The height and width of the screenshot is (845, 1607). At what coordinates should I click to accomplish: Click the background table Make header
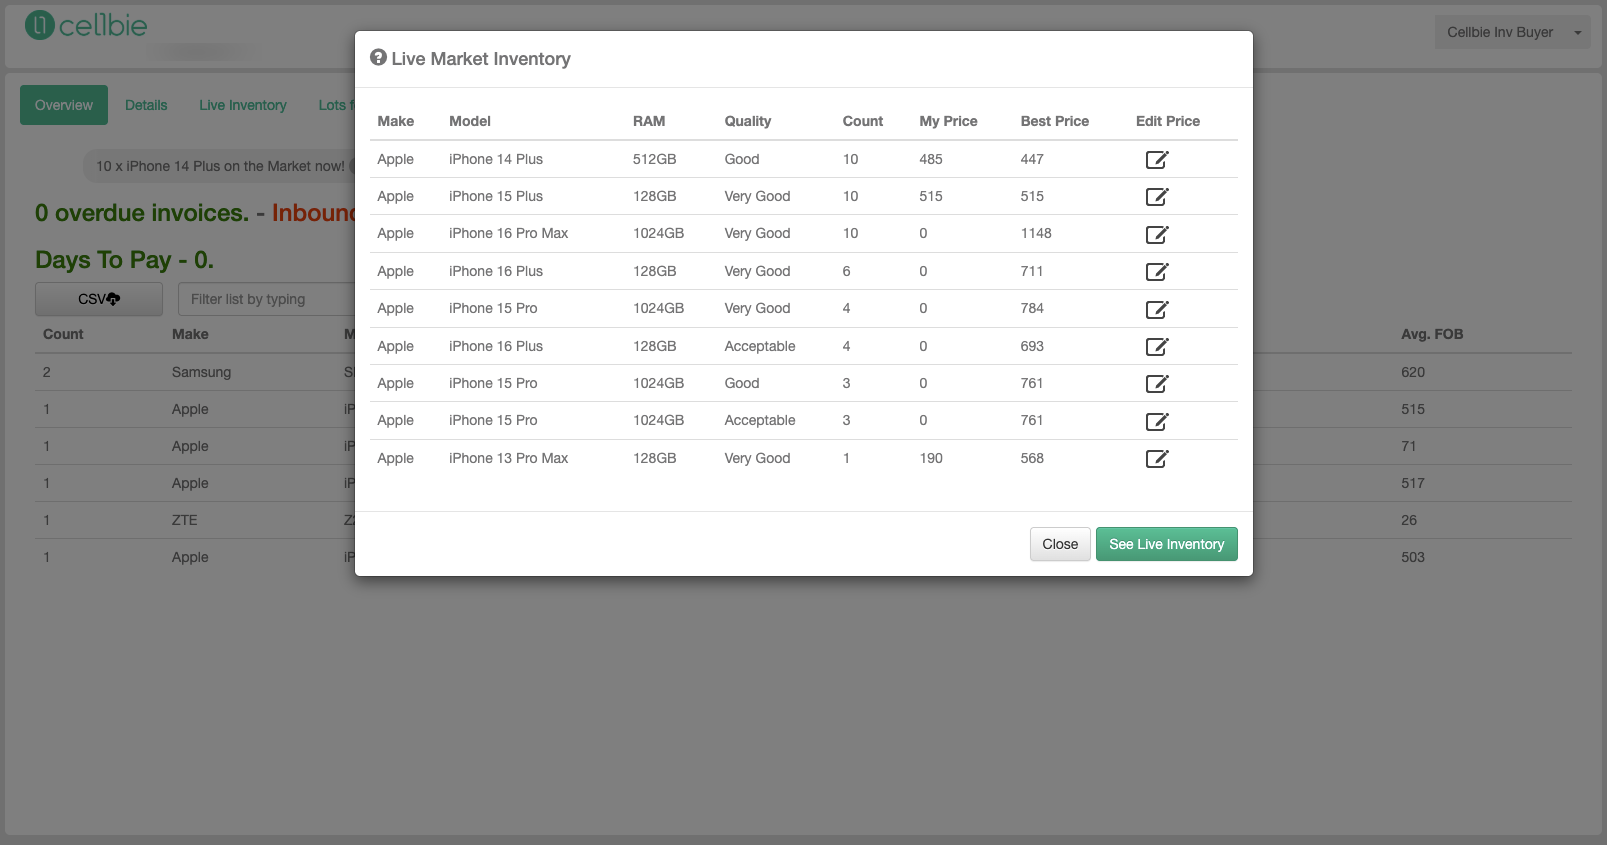coord(190,334)
